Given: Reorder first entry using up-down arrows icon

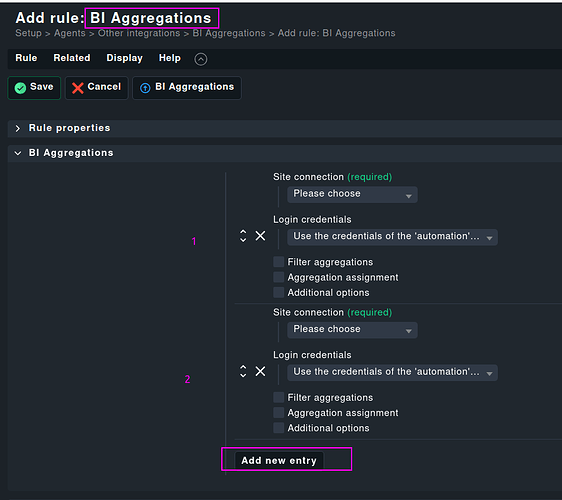Looking at the screenshot, I should tap(243, 236).
